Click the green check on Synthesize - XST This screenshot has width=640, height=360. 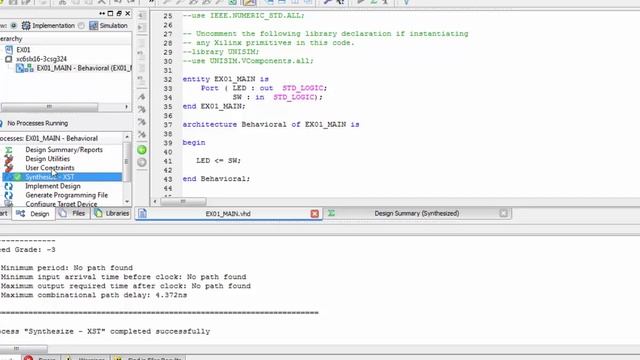[x=17, y=177]
